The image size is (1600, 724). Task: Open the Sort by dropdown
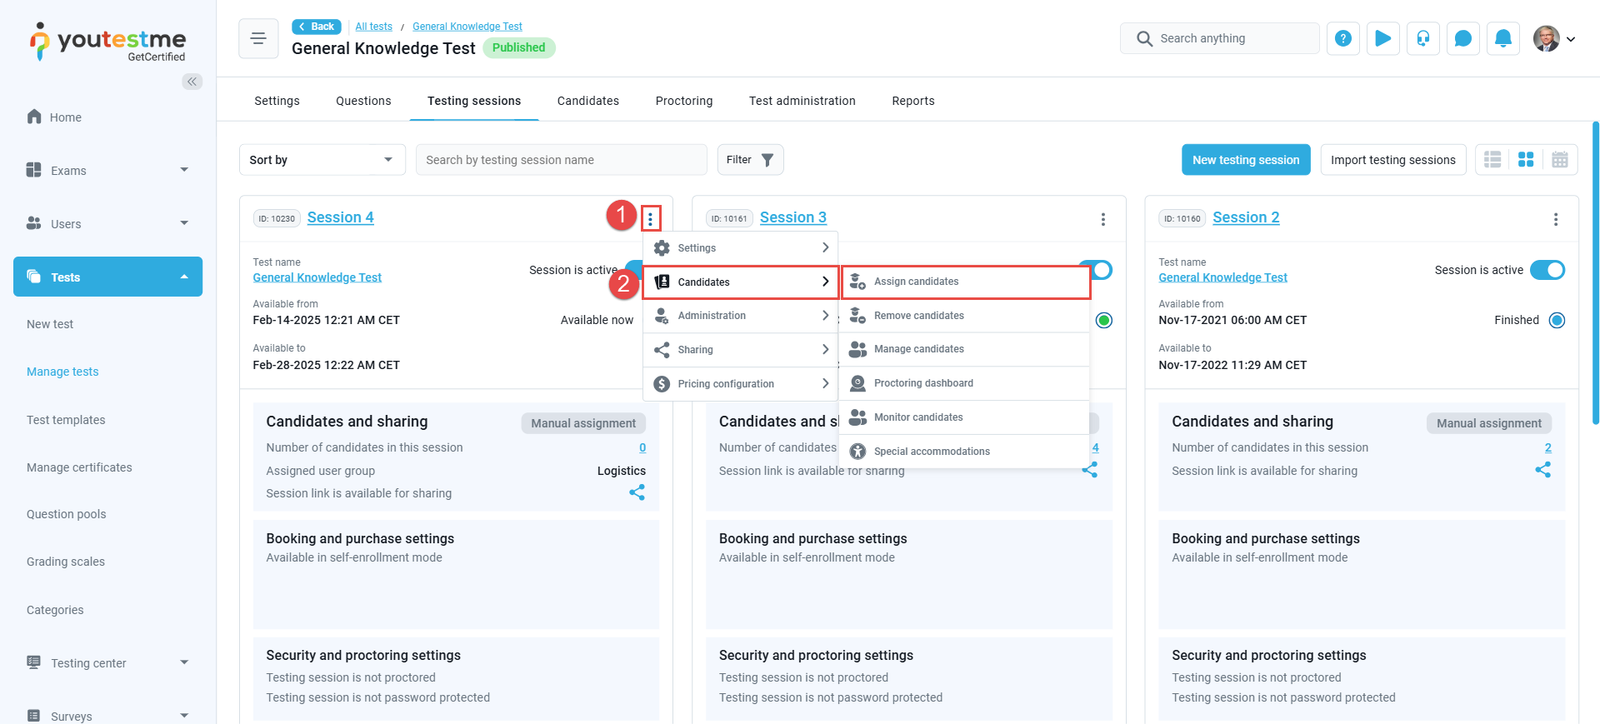click(x=321, y=160)
